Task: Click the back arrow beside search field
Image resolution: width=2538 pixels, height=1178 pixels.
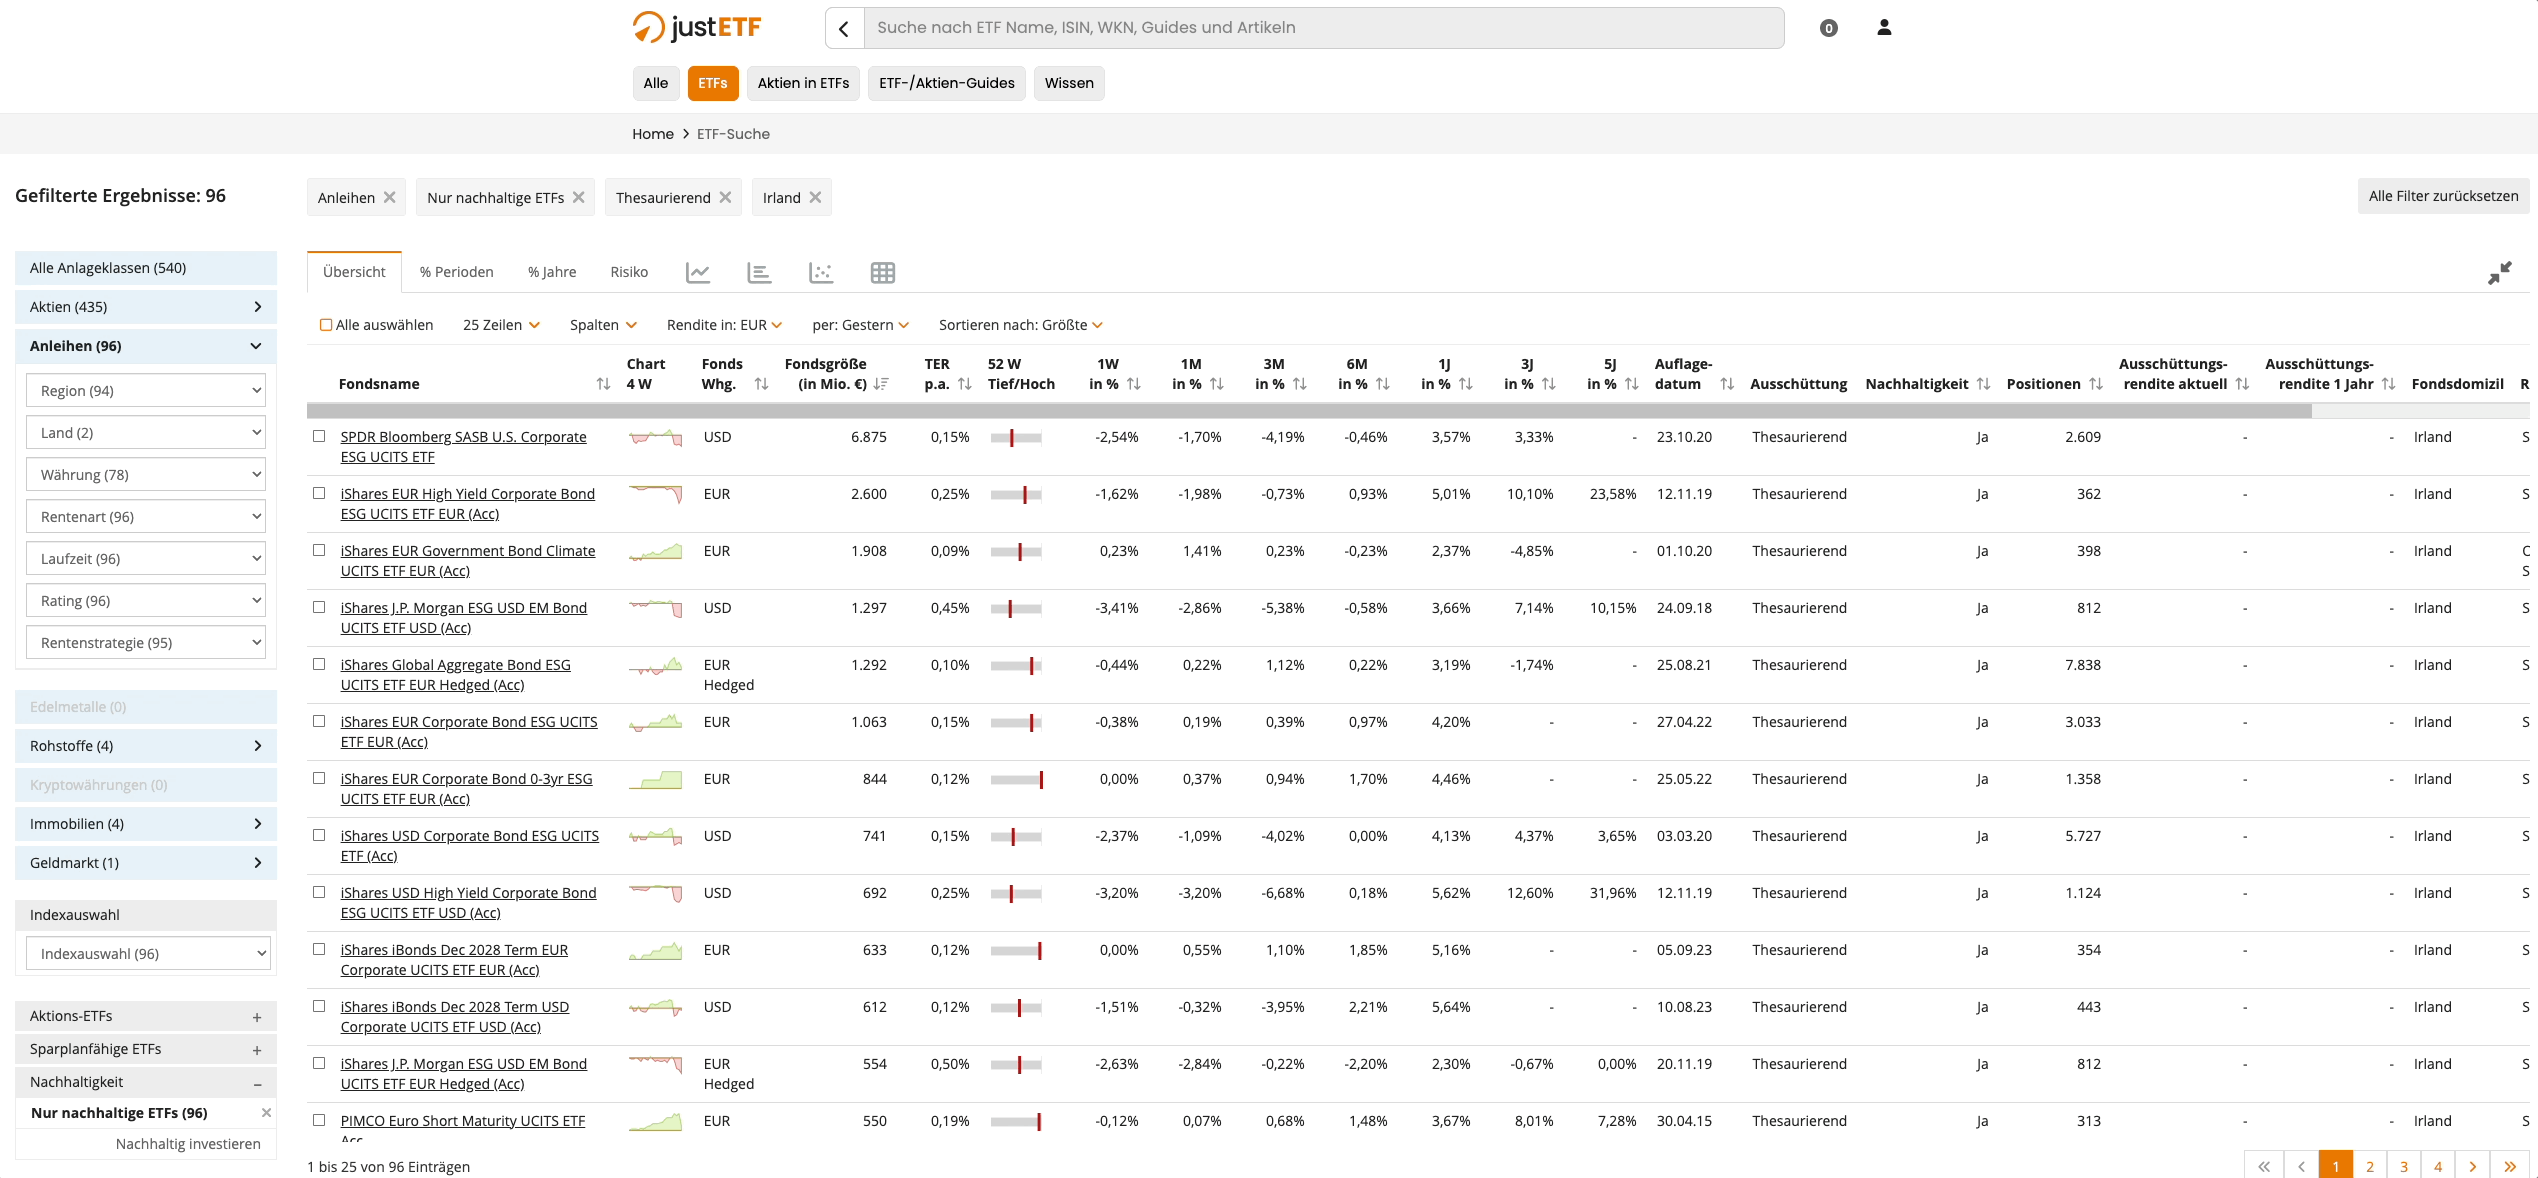Action: 844,28
